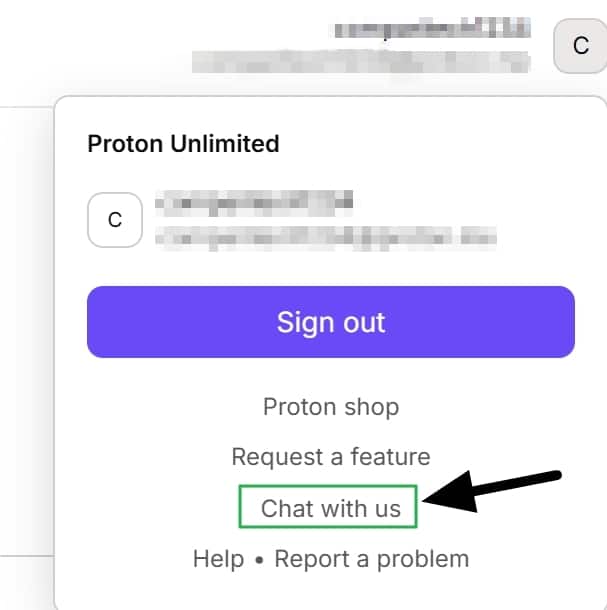Screen dimensions: 607x610
Task: Toggle the user dropdown with the header initial icon
Action: point(580,46)
